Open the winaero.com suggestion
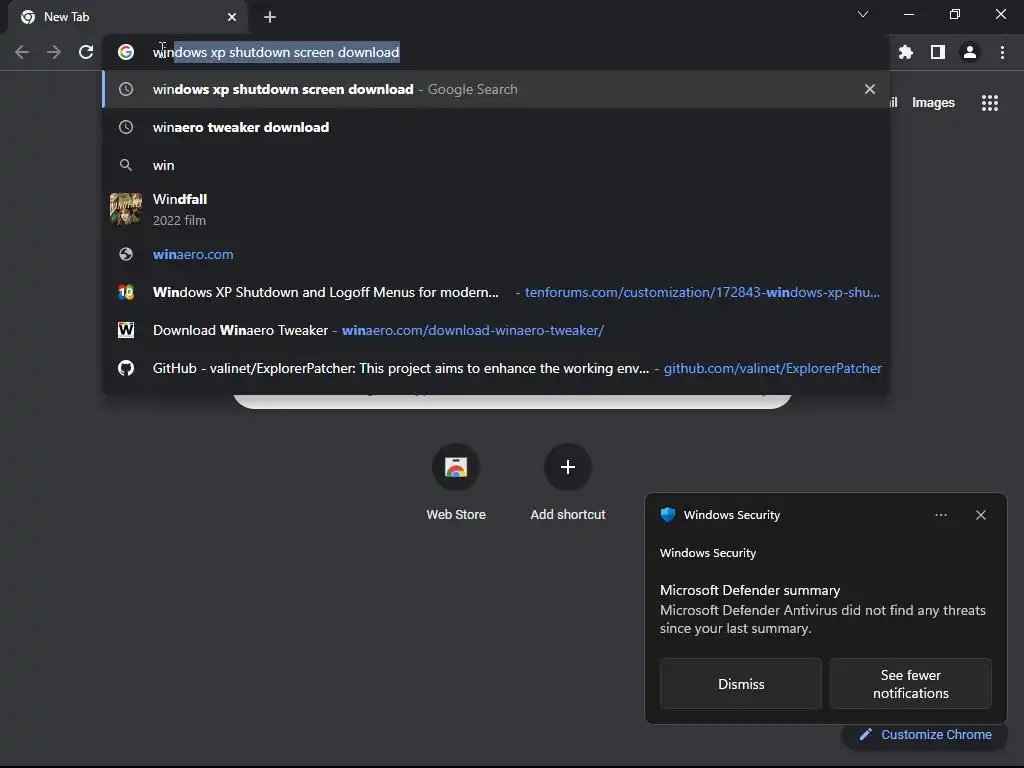The image size is (1024, 768). (496, 254)
